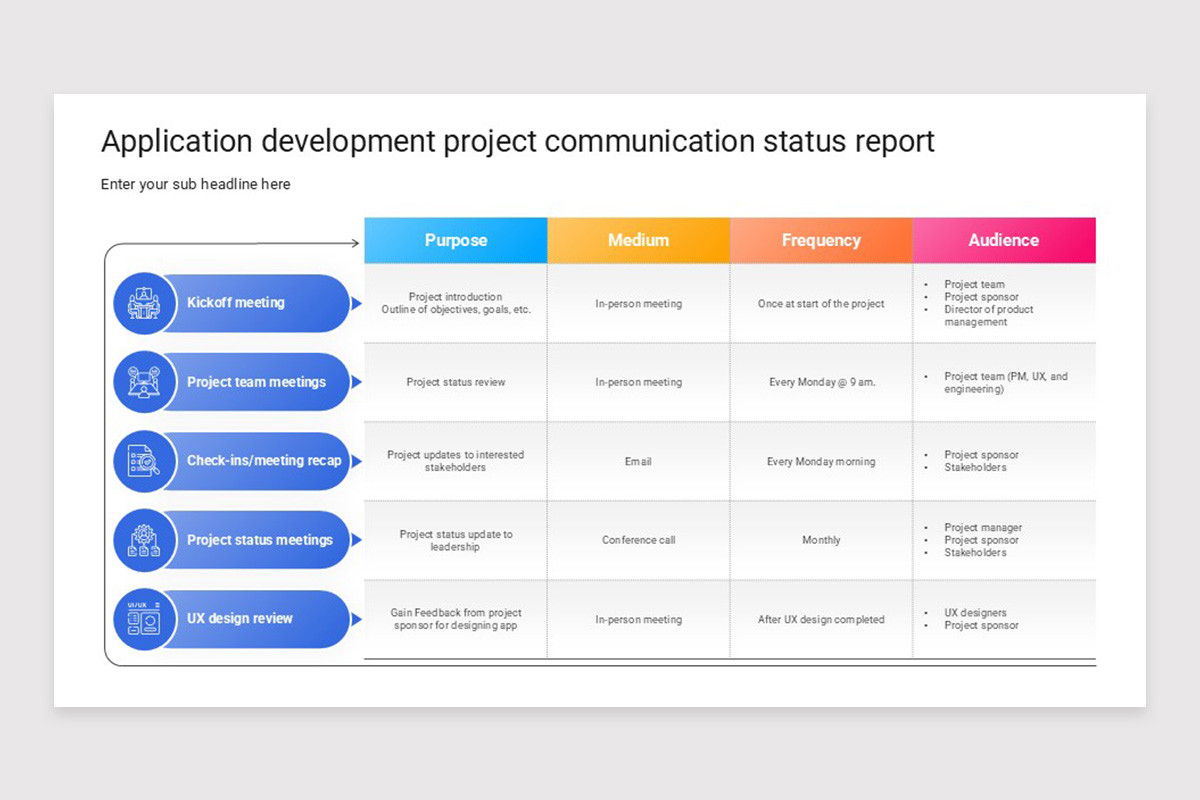Select the Kickoff meeting icon circle
This screenshot has width=1200, height=800.
(145, 303)
